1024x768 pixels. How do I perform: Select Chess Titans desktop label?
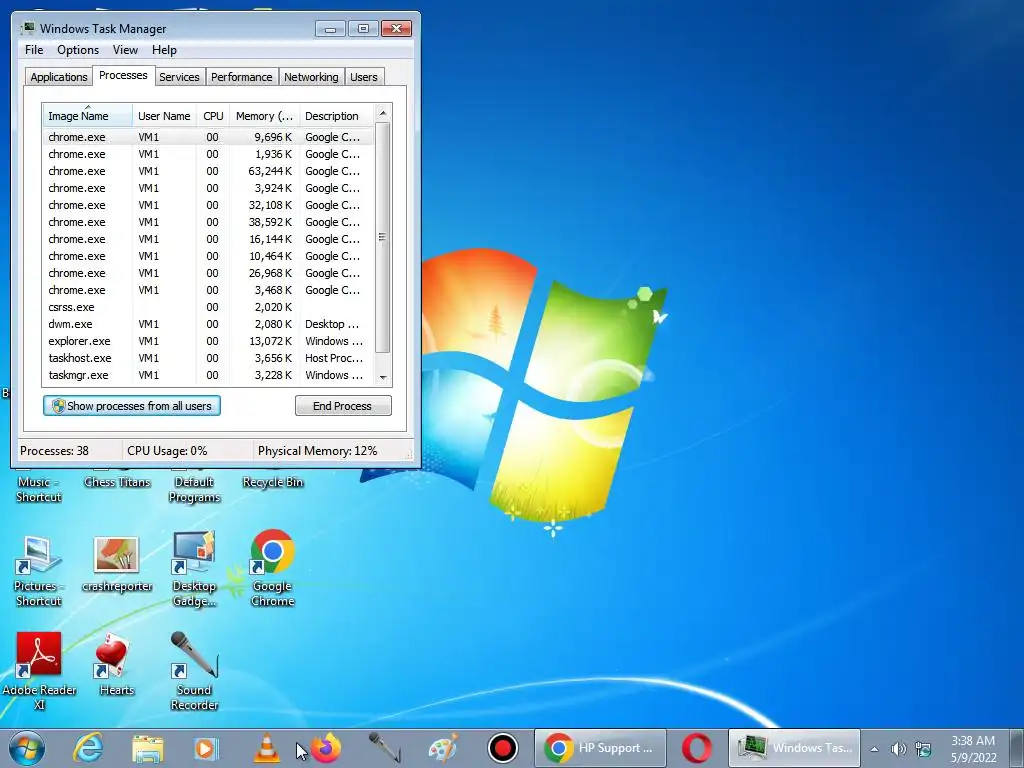point(117,482)
